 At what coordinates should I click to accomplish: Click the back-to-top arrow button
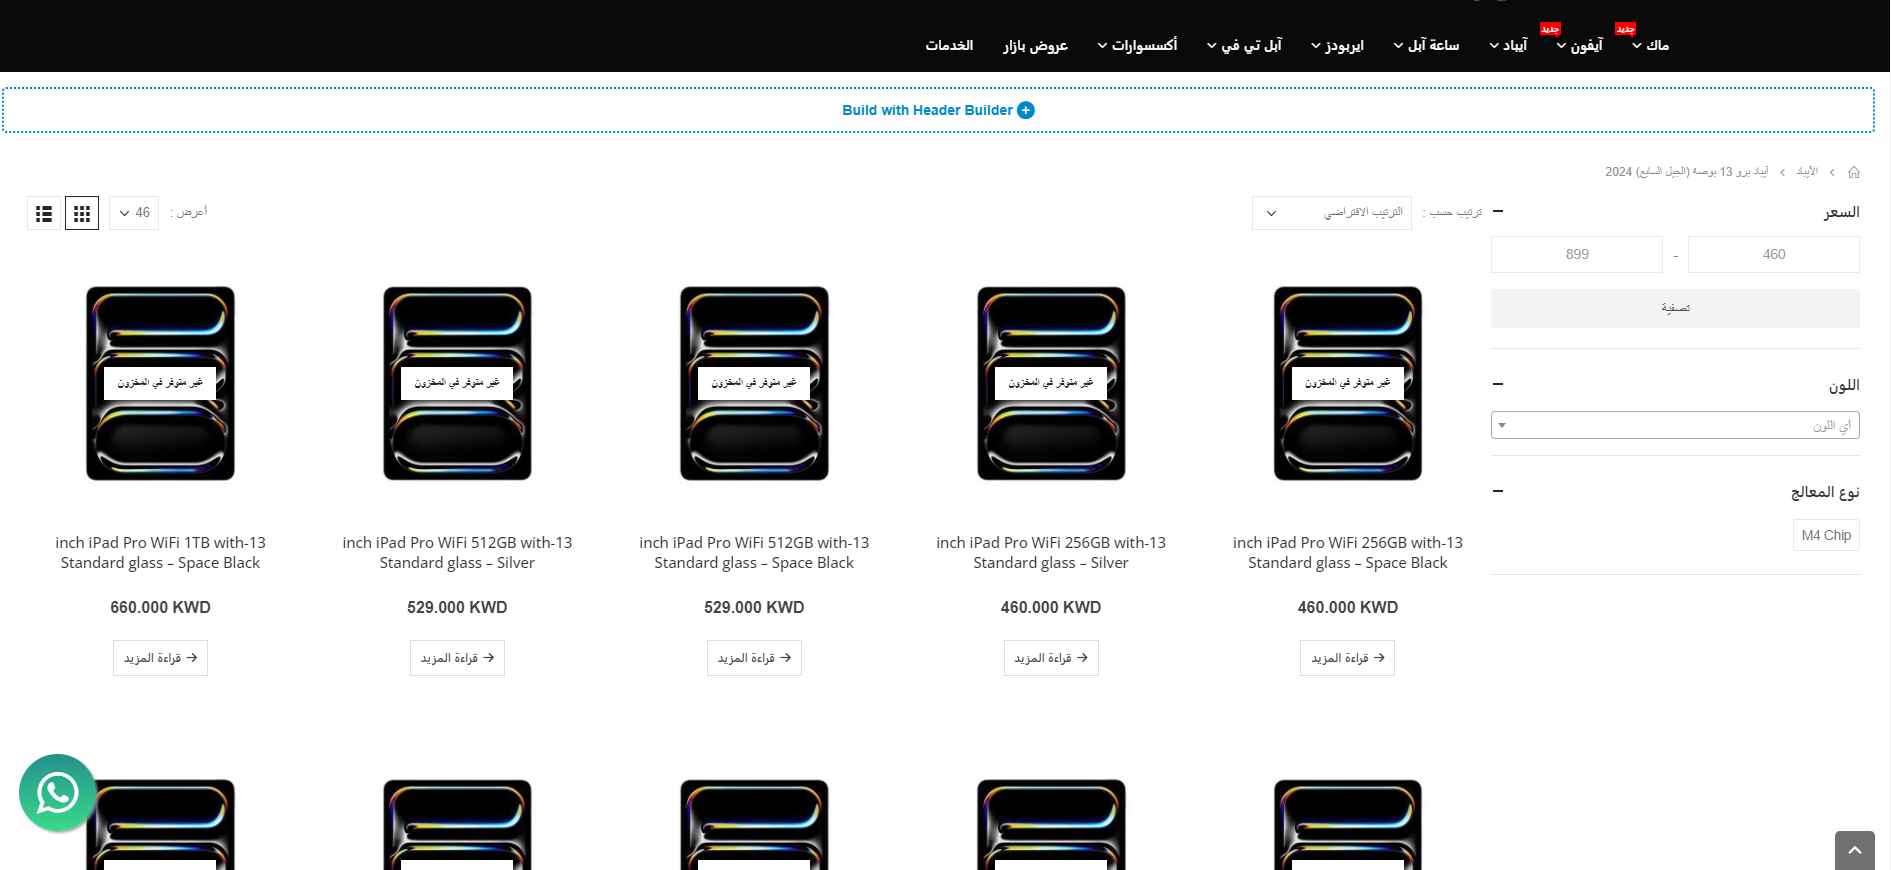pyautogui.click(x=1854, y=850)
